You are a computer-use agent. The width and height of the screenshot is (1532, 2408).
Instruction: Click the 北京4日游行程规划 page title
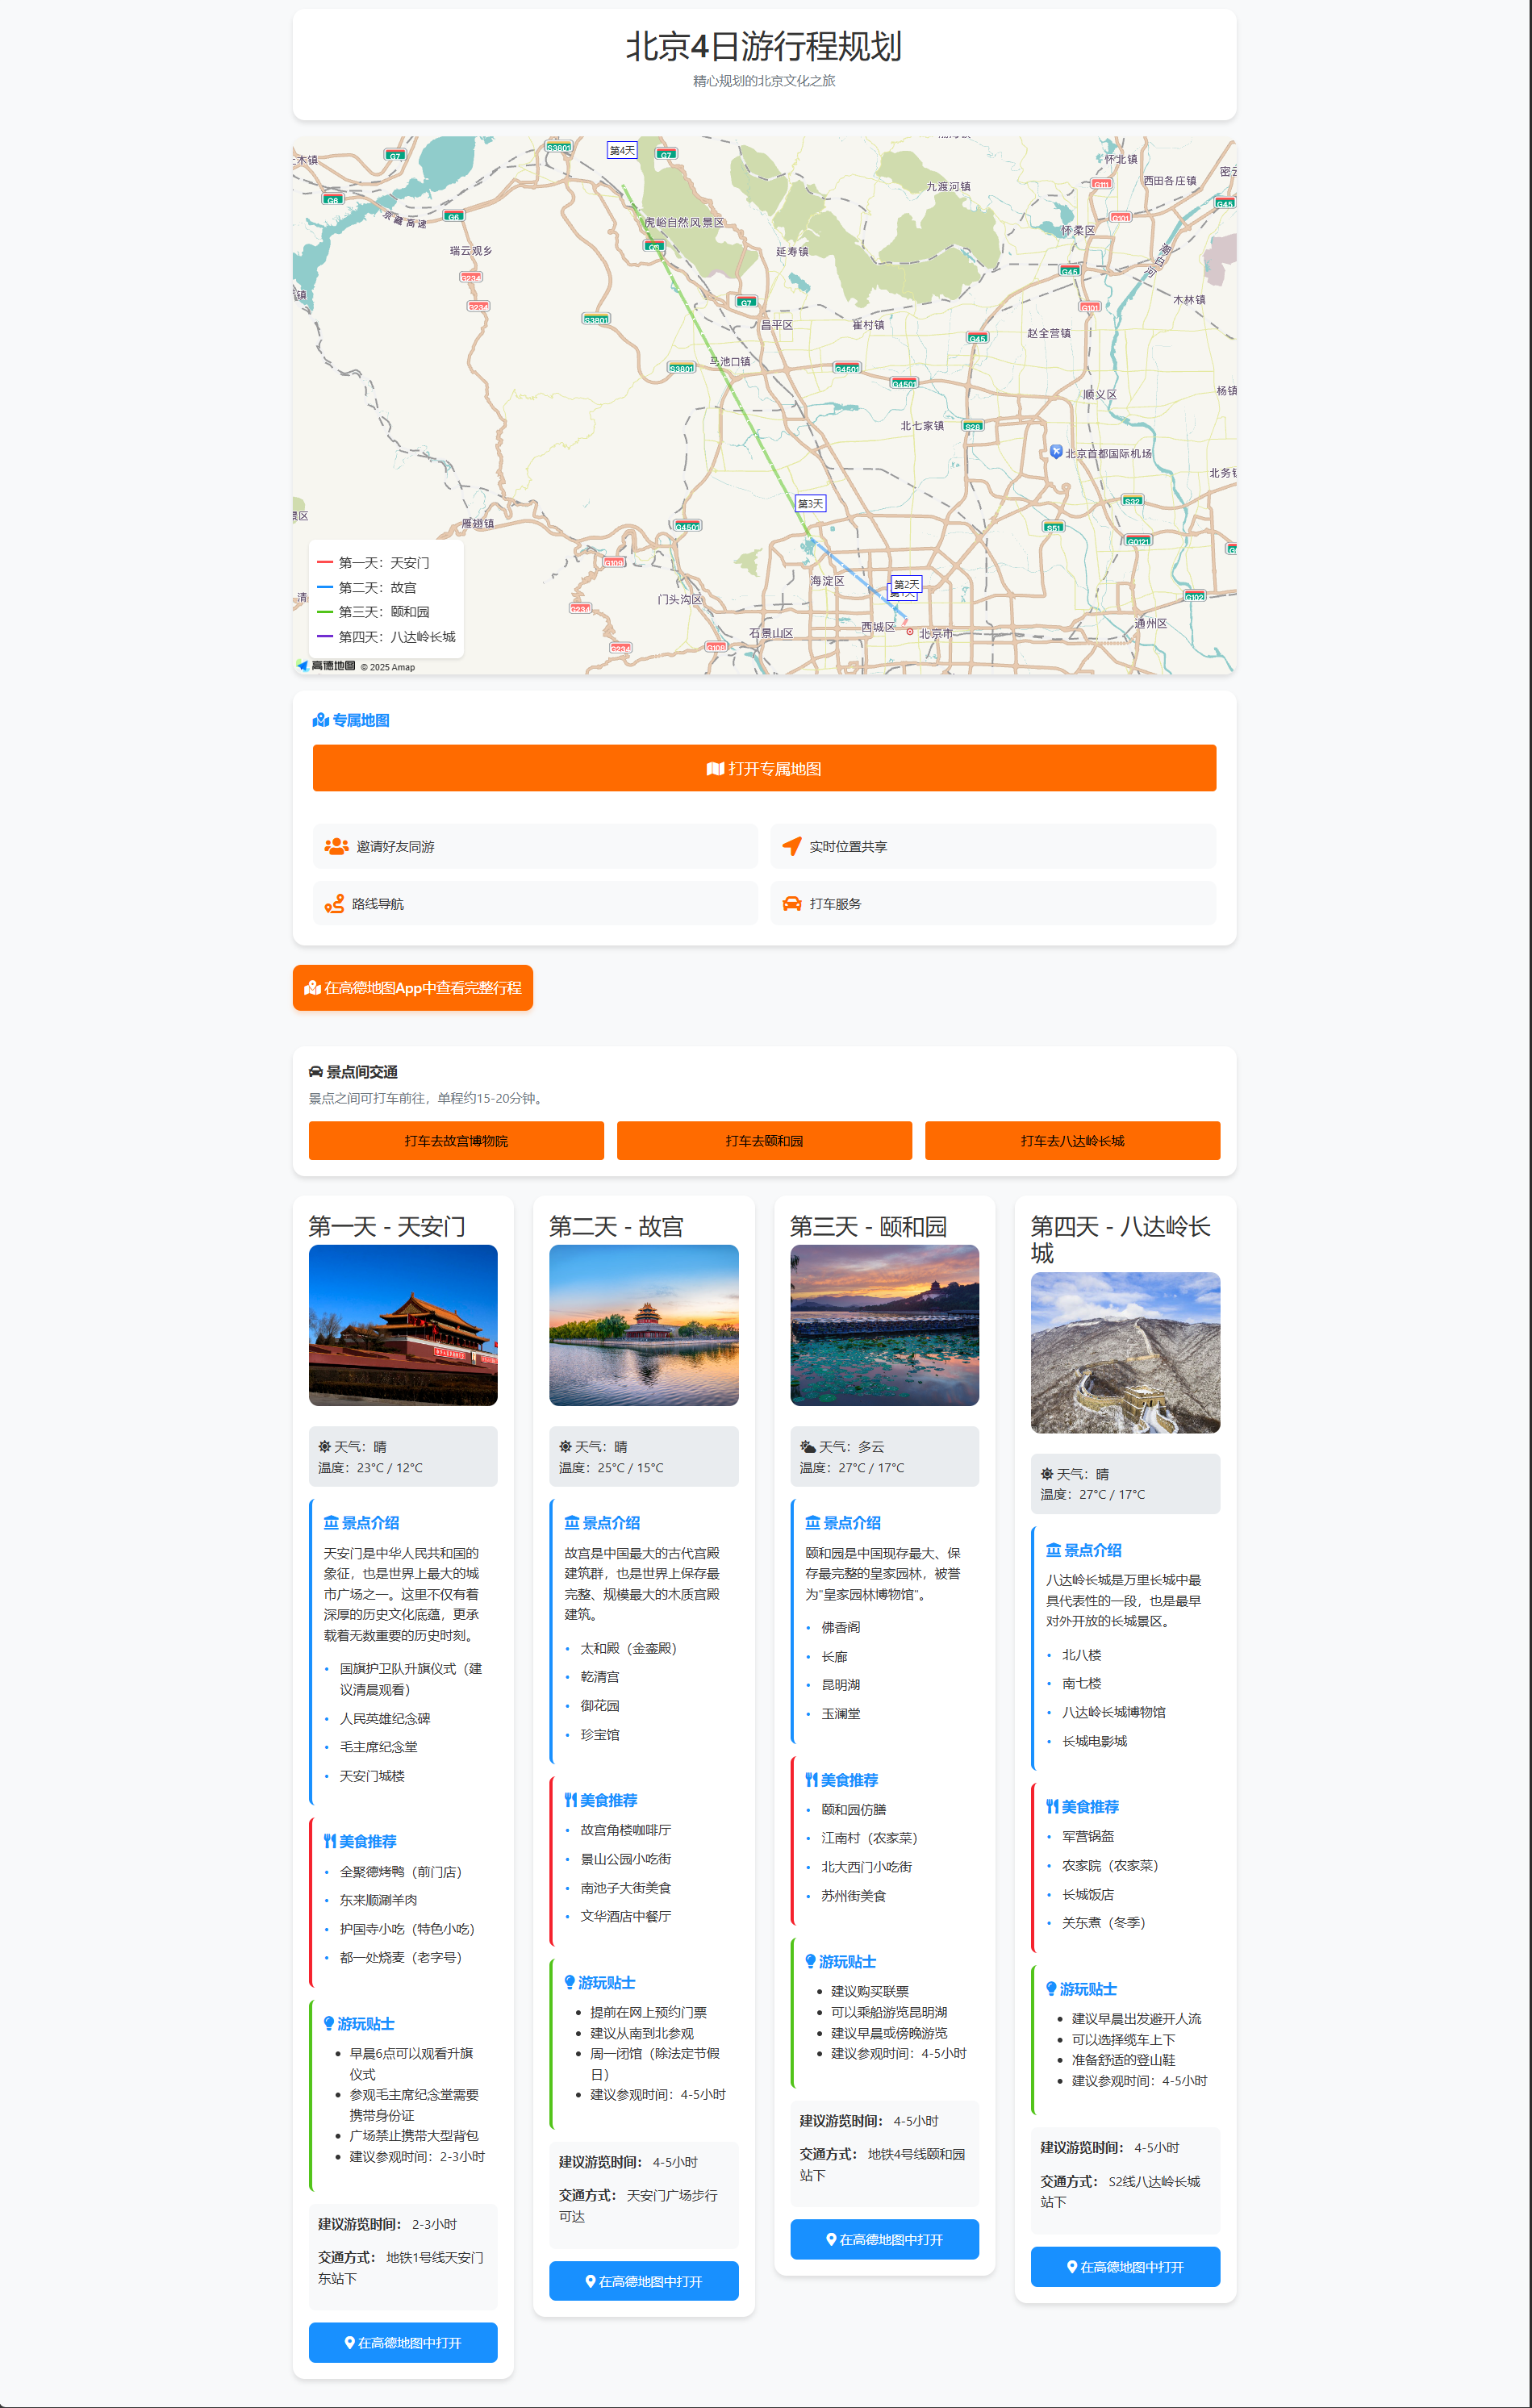pyautogui.click(x=764, y=47)
